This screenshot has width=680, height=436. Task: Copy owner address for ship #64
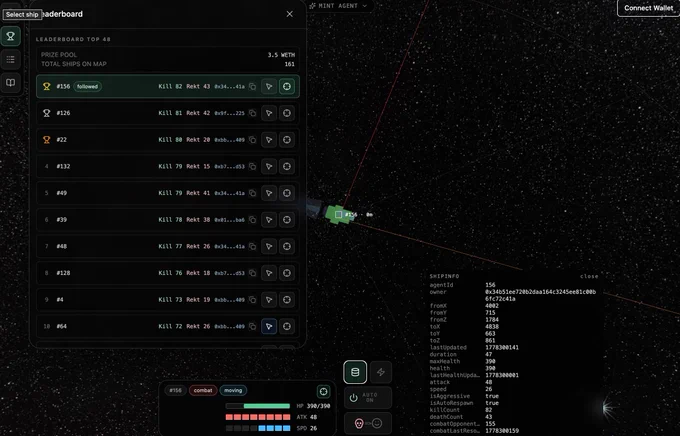point(252,326)
